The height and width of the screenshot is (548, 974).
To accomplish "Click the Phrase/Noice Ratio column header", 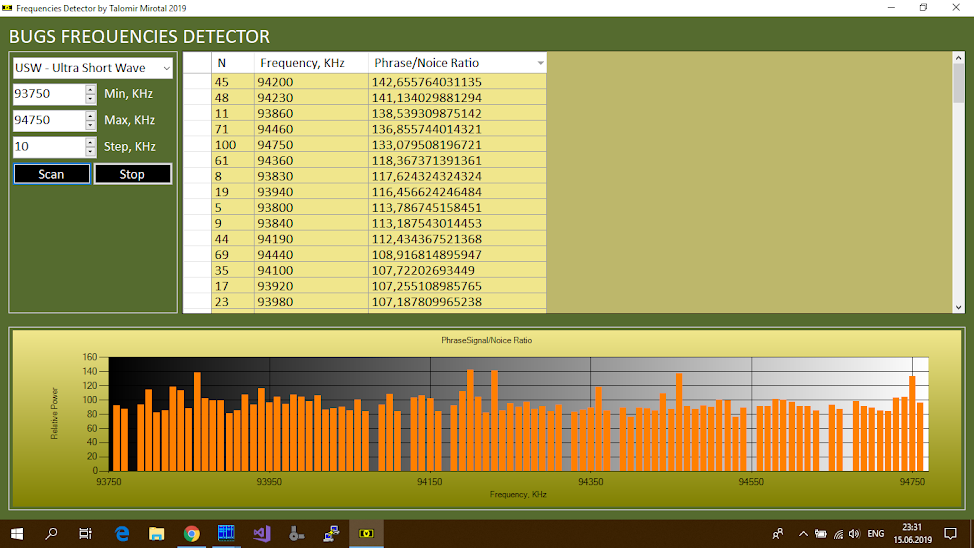I will (x=457, y=63).
